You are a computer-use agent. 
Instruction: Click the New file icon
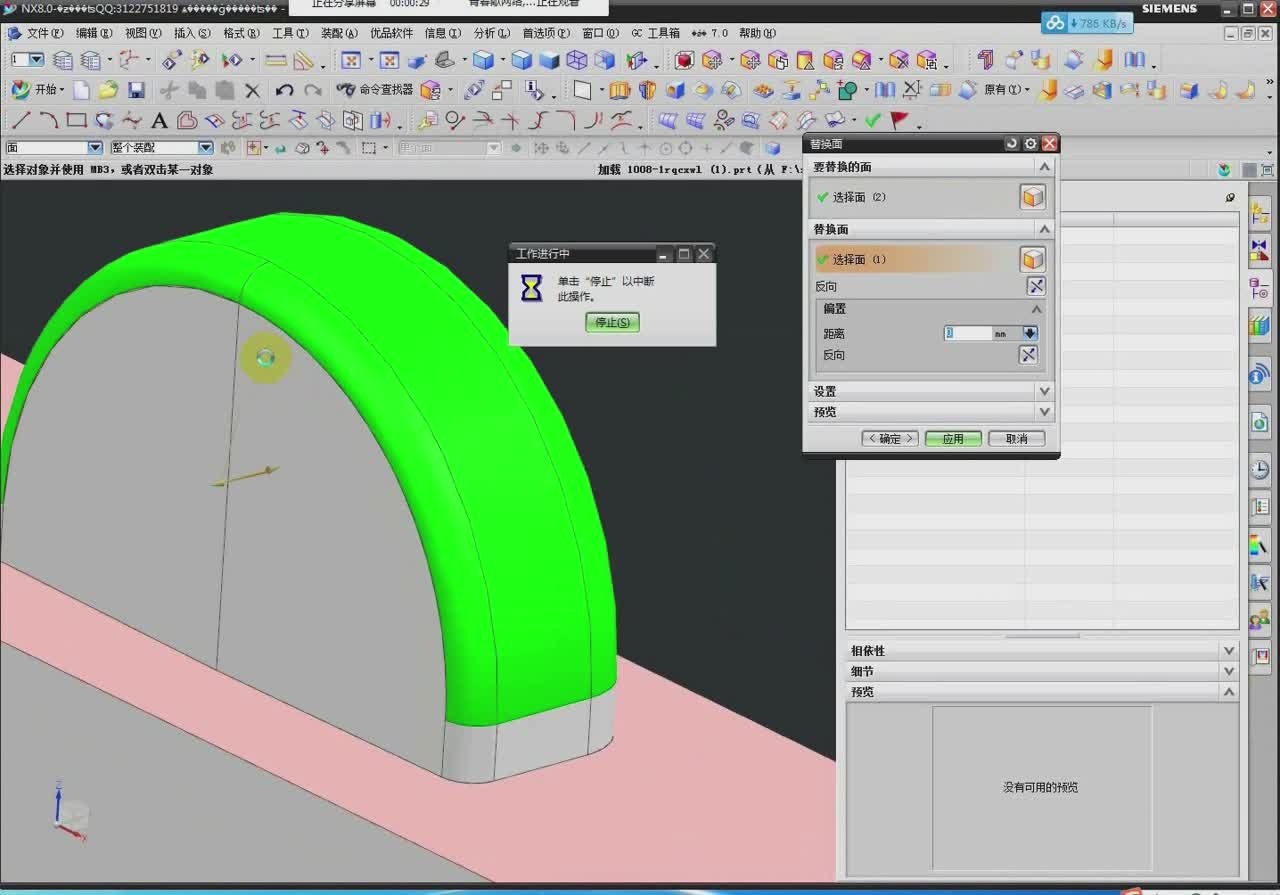click(x=81, y=90)
